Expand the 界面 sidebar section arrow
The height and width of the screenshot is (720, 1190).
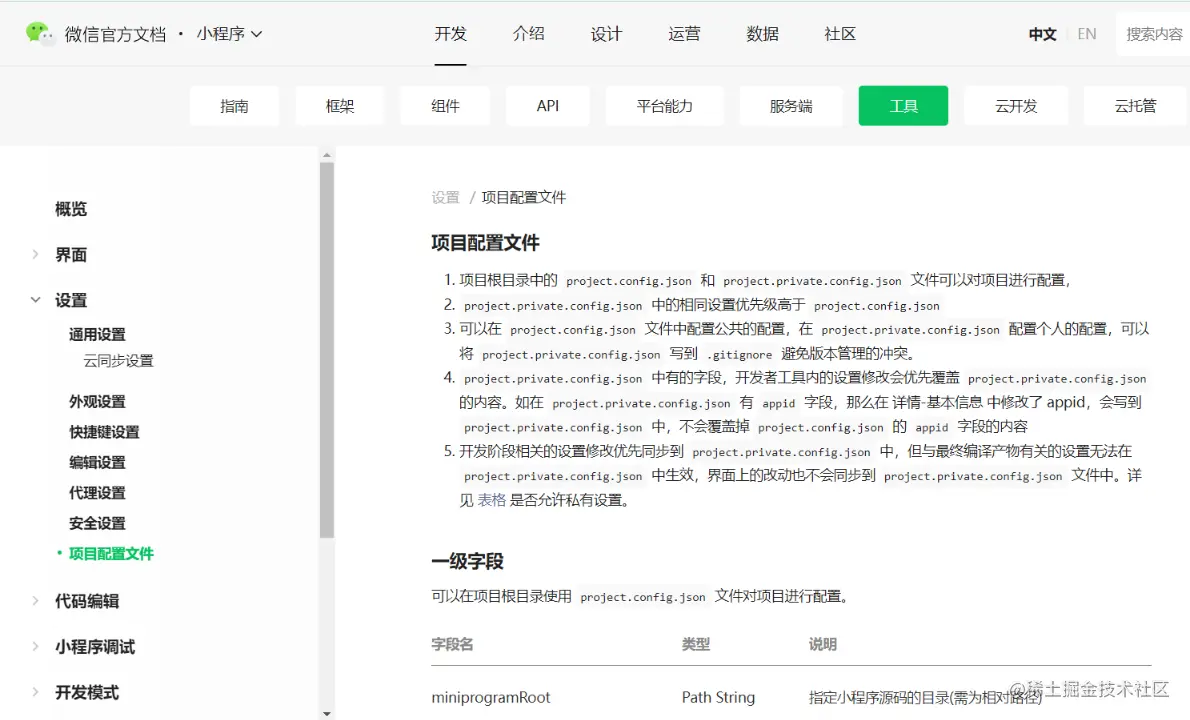click(35, 254)
